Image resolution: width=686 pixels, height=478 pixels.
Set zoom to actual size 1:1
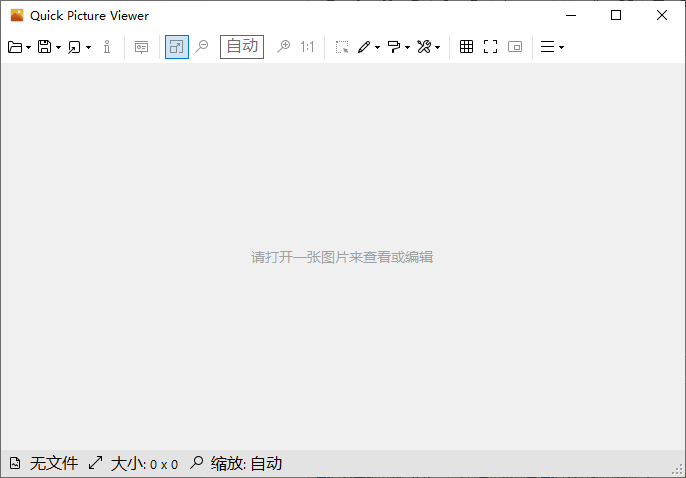pos(307,47)
